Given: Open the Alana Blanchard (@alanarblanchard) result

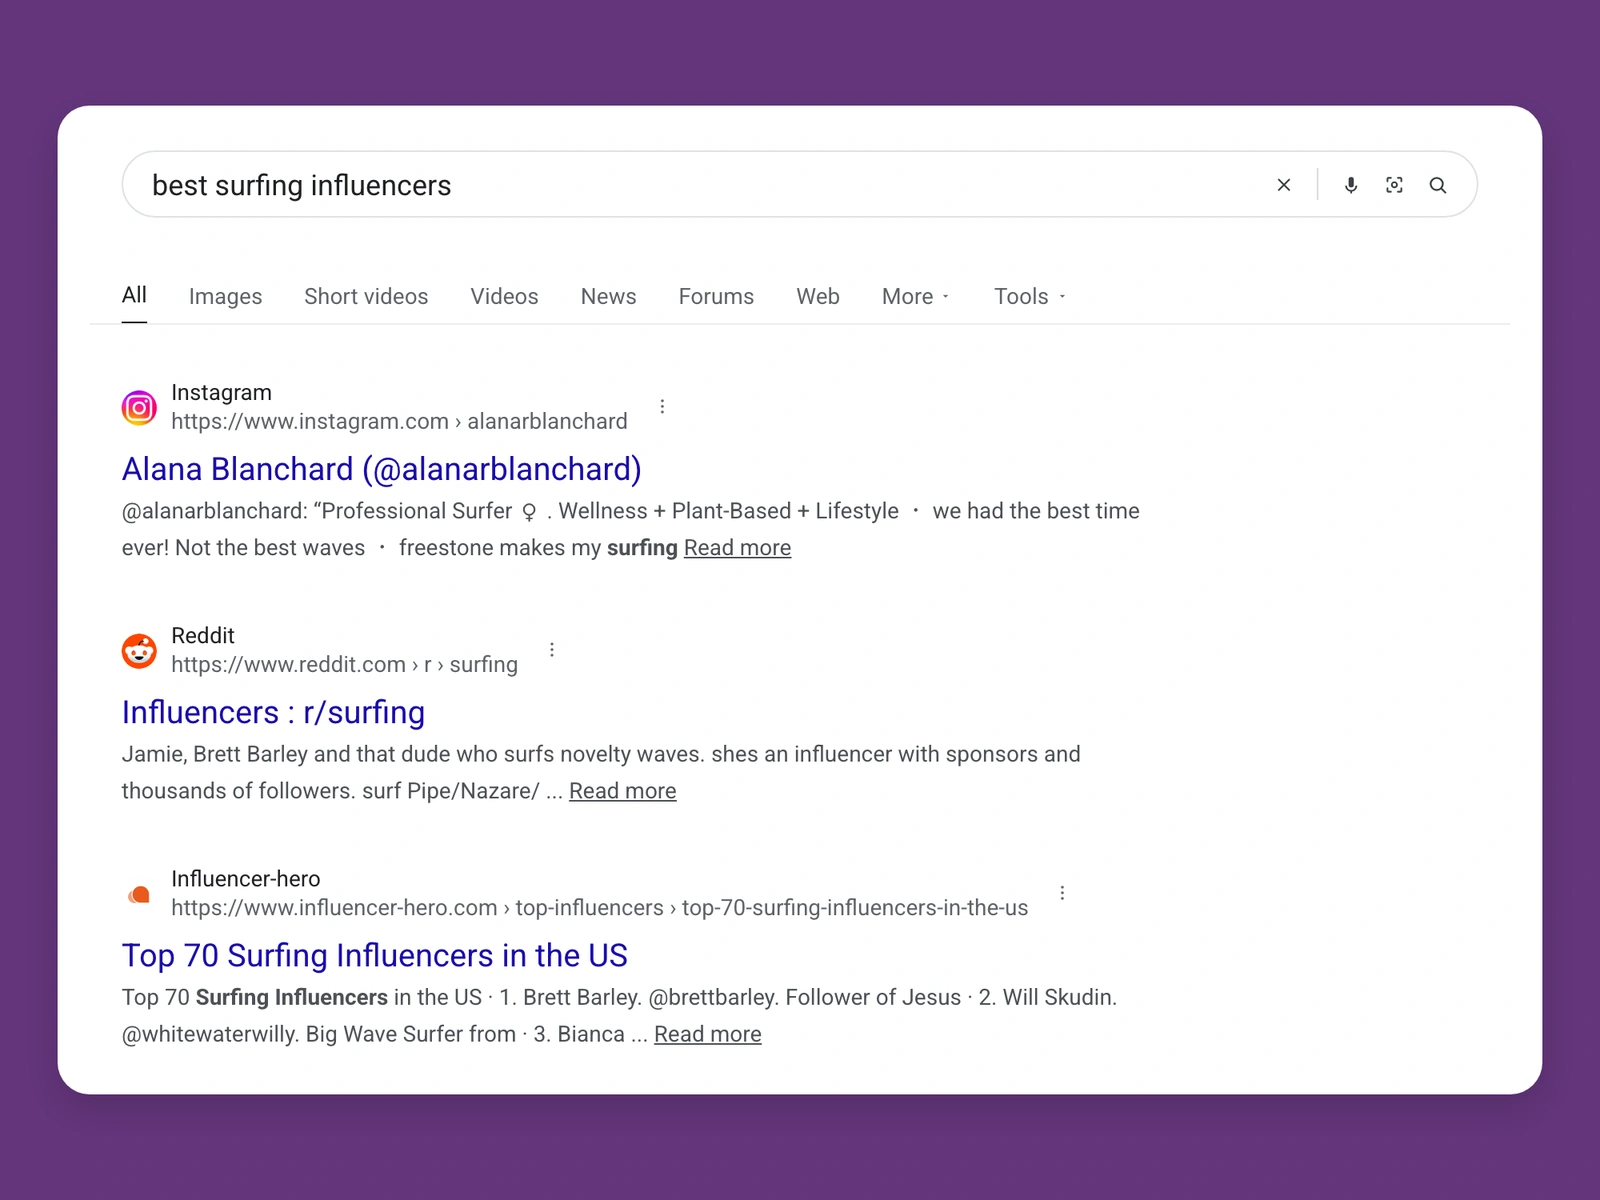Looking at the screenshot, I should [x=381, y=469].
